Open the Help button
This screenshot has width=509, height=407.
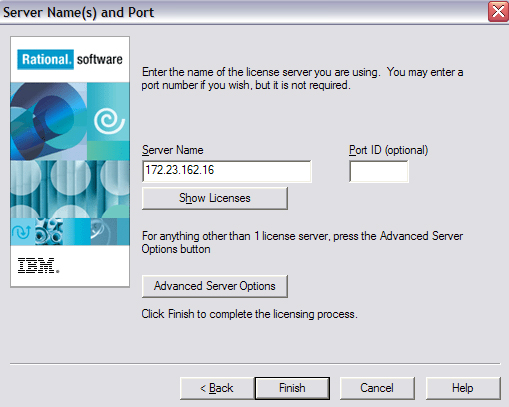pyautogui.click(x=463, y=388)
